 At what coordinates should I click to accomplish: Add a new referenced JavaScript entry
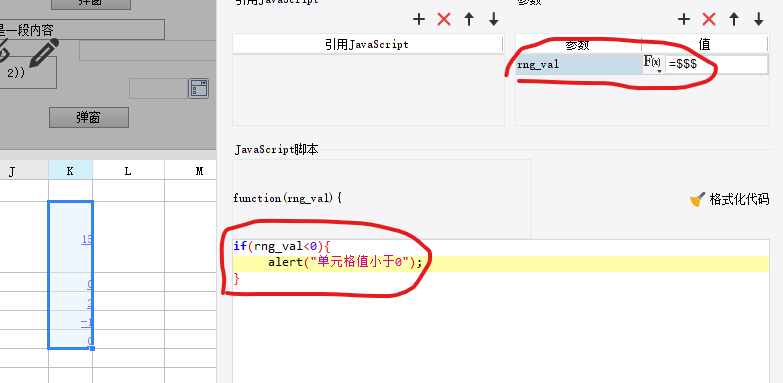[418, 19]
